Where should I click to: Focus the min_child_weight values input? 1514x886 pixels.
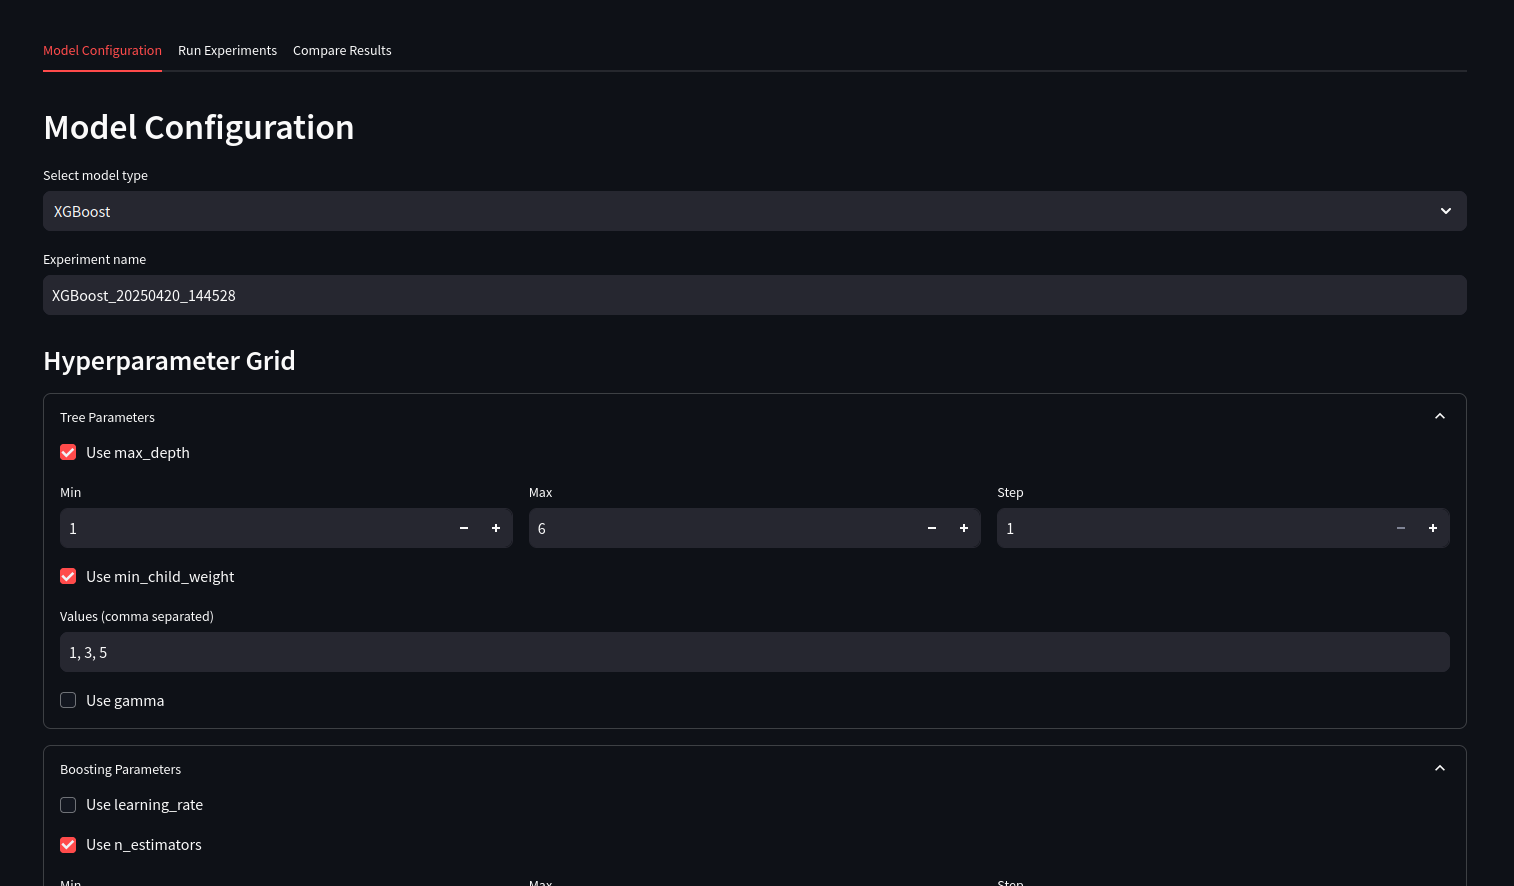(x=754, y=652)
